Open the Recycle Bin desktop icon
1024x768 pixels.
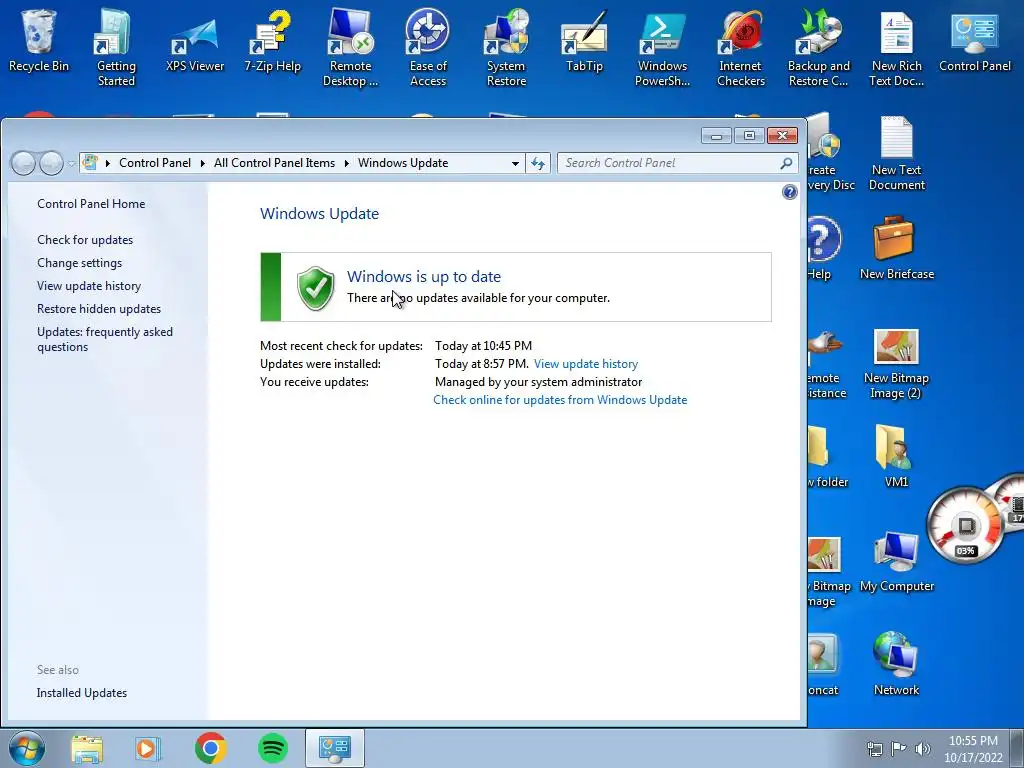(x=39, y=39)
